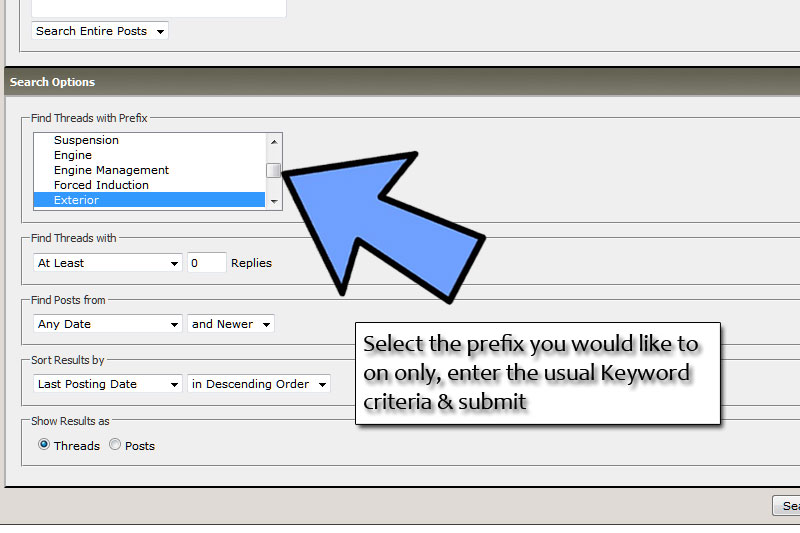Expand the Any Date dropdown

pos(107,324)
